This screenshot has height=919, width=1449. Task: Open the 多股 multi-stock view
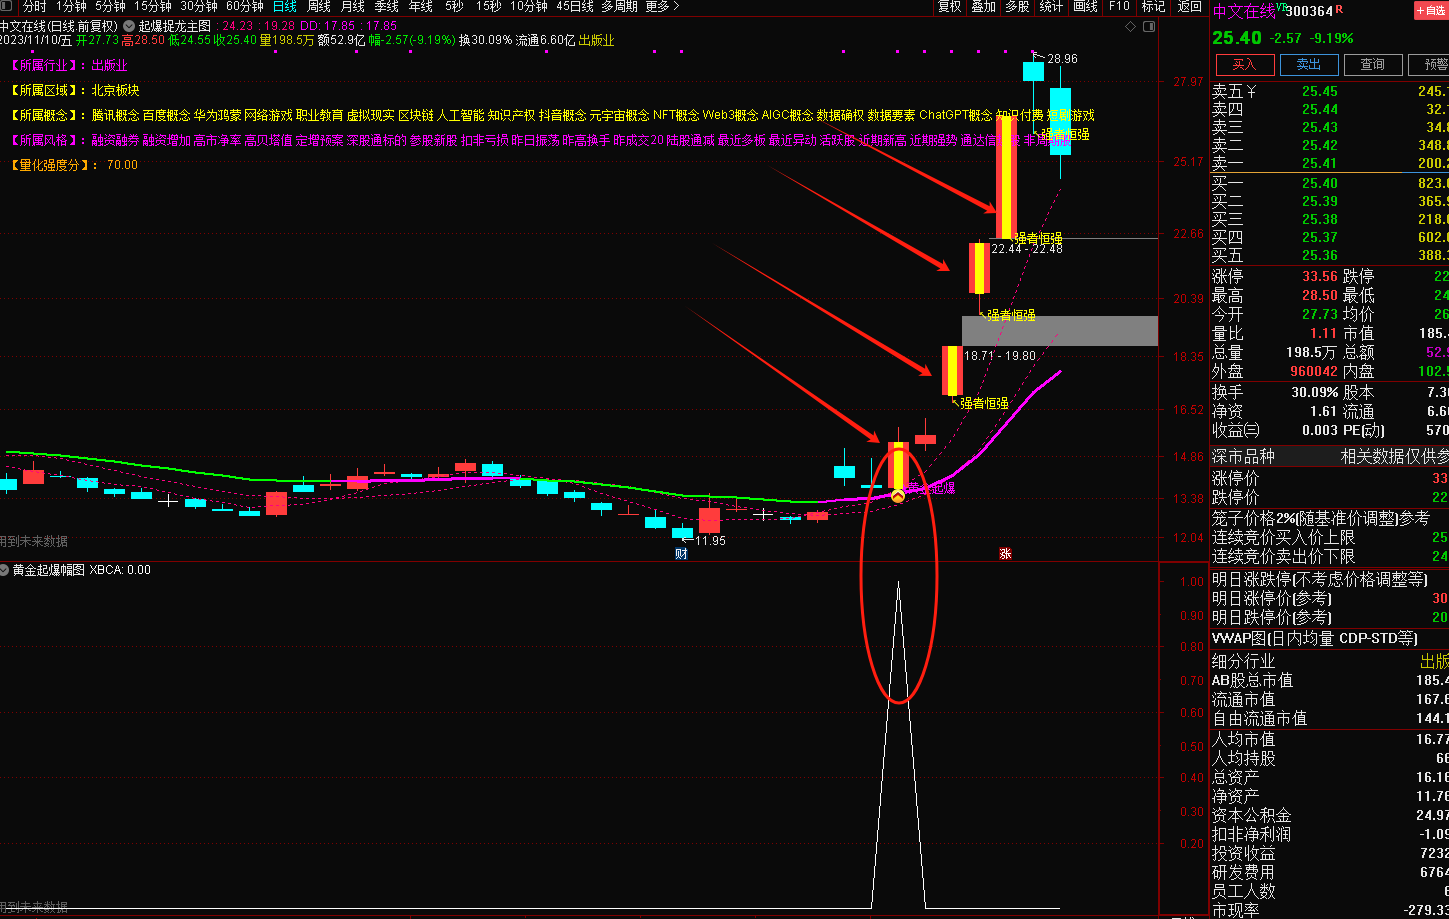coord(1017,6)
